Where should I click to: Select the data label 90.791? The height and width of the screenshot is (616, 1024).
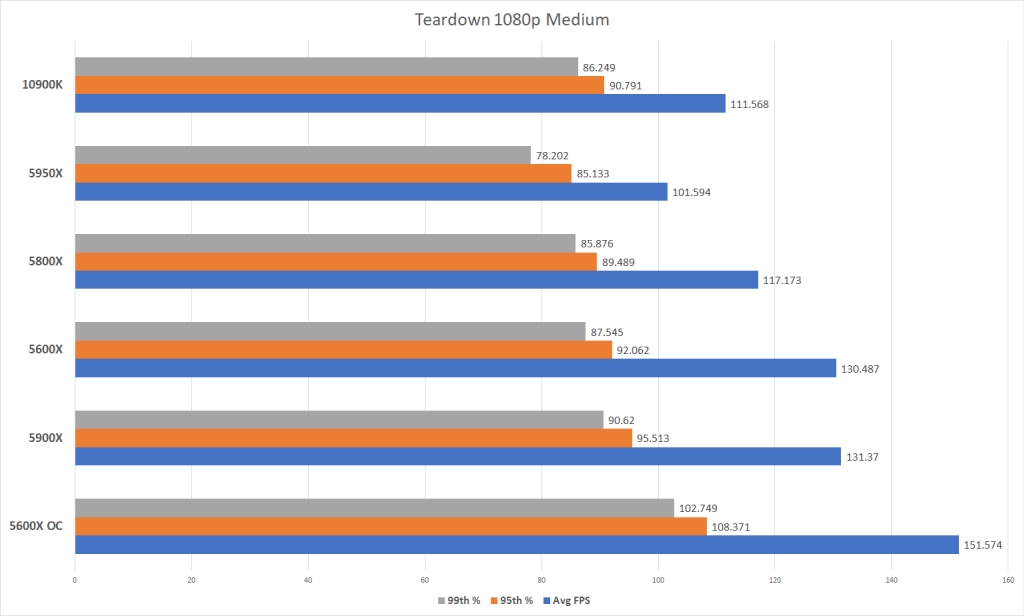pyautogui.click(x=626, y=86)
